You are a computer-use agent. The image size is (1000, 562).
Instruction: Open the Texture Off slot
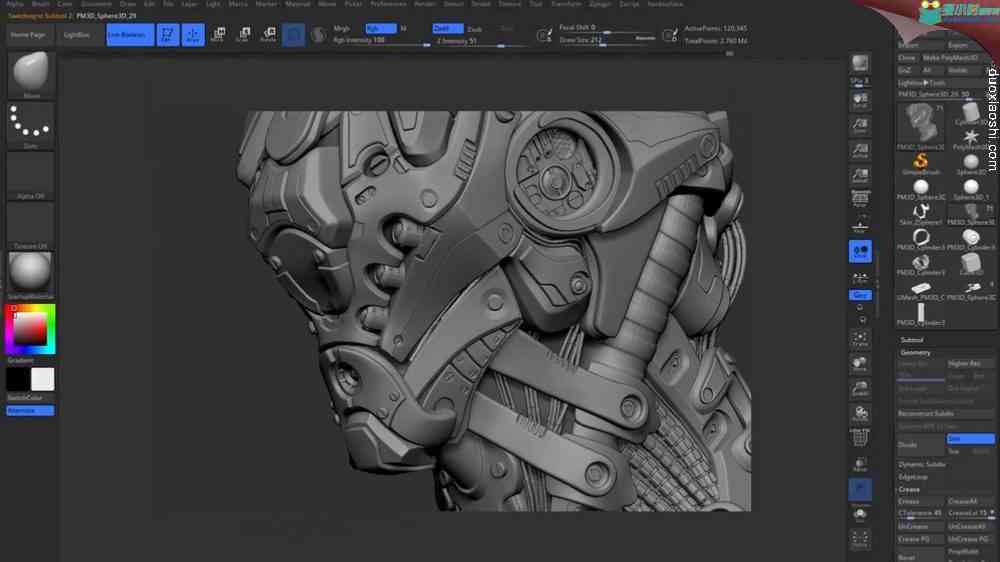[x=30, y=225]
